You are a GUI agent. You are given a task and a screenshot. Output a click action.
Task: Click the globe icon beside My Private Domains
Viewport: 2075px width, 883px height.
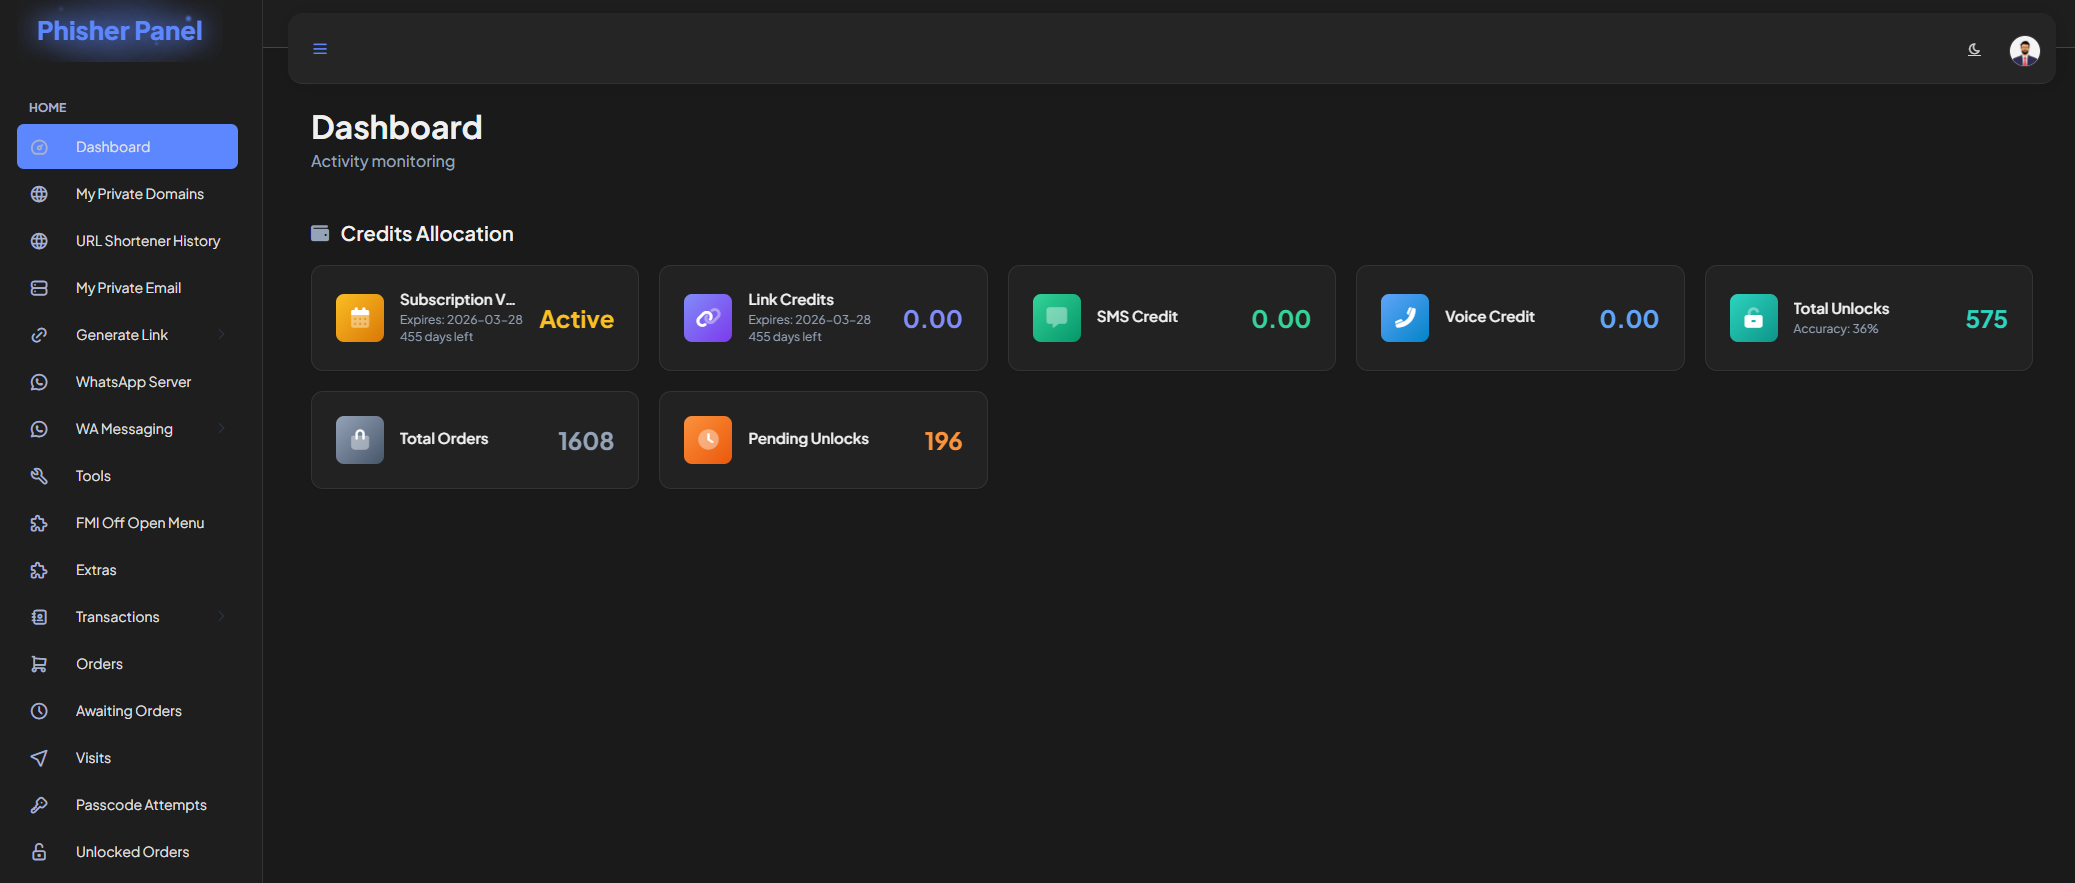tap(39, 194)
